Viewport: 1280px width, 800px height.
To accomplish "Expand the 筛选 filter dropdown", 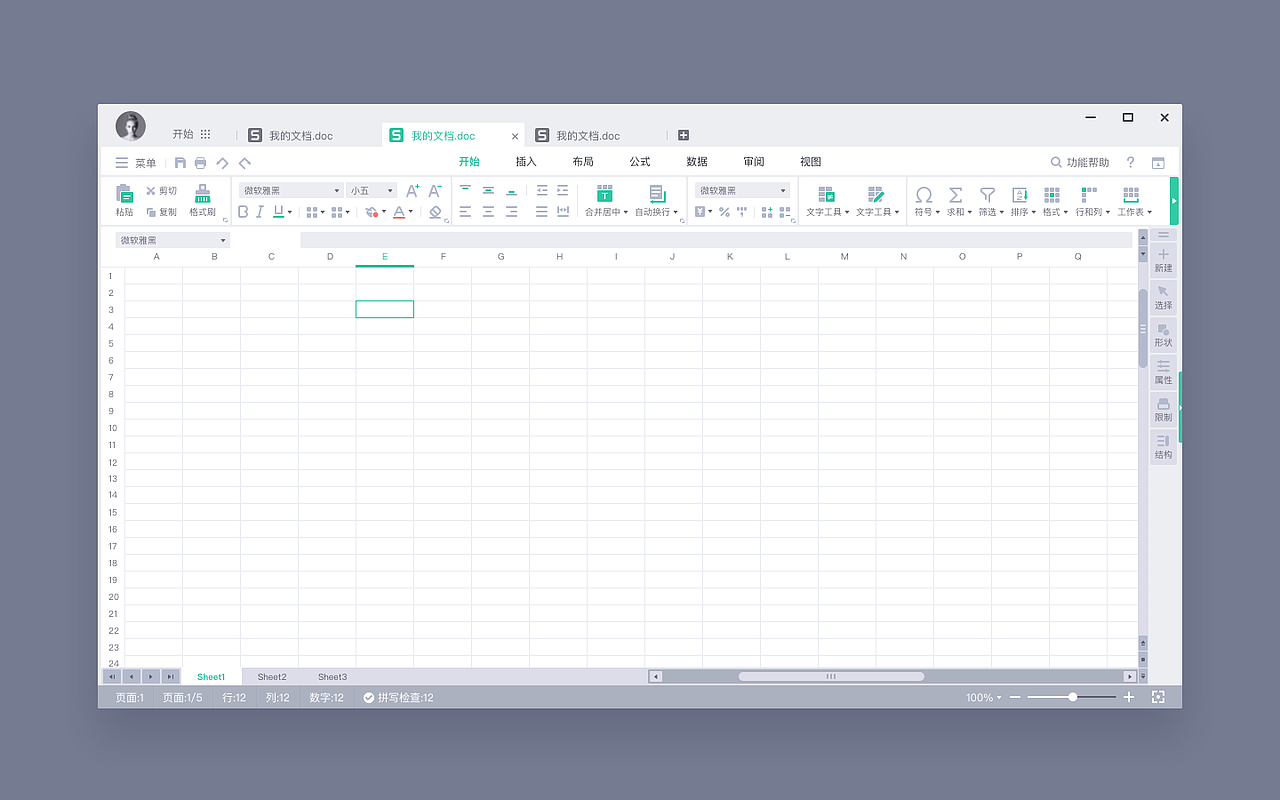I will [x=1001, y=212].
